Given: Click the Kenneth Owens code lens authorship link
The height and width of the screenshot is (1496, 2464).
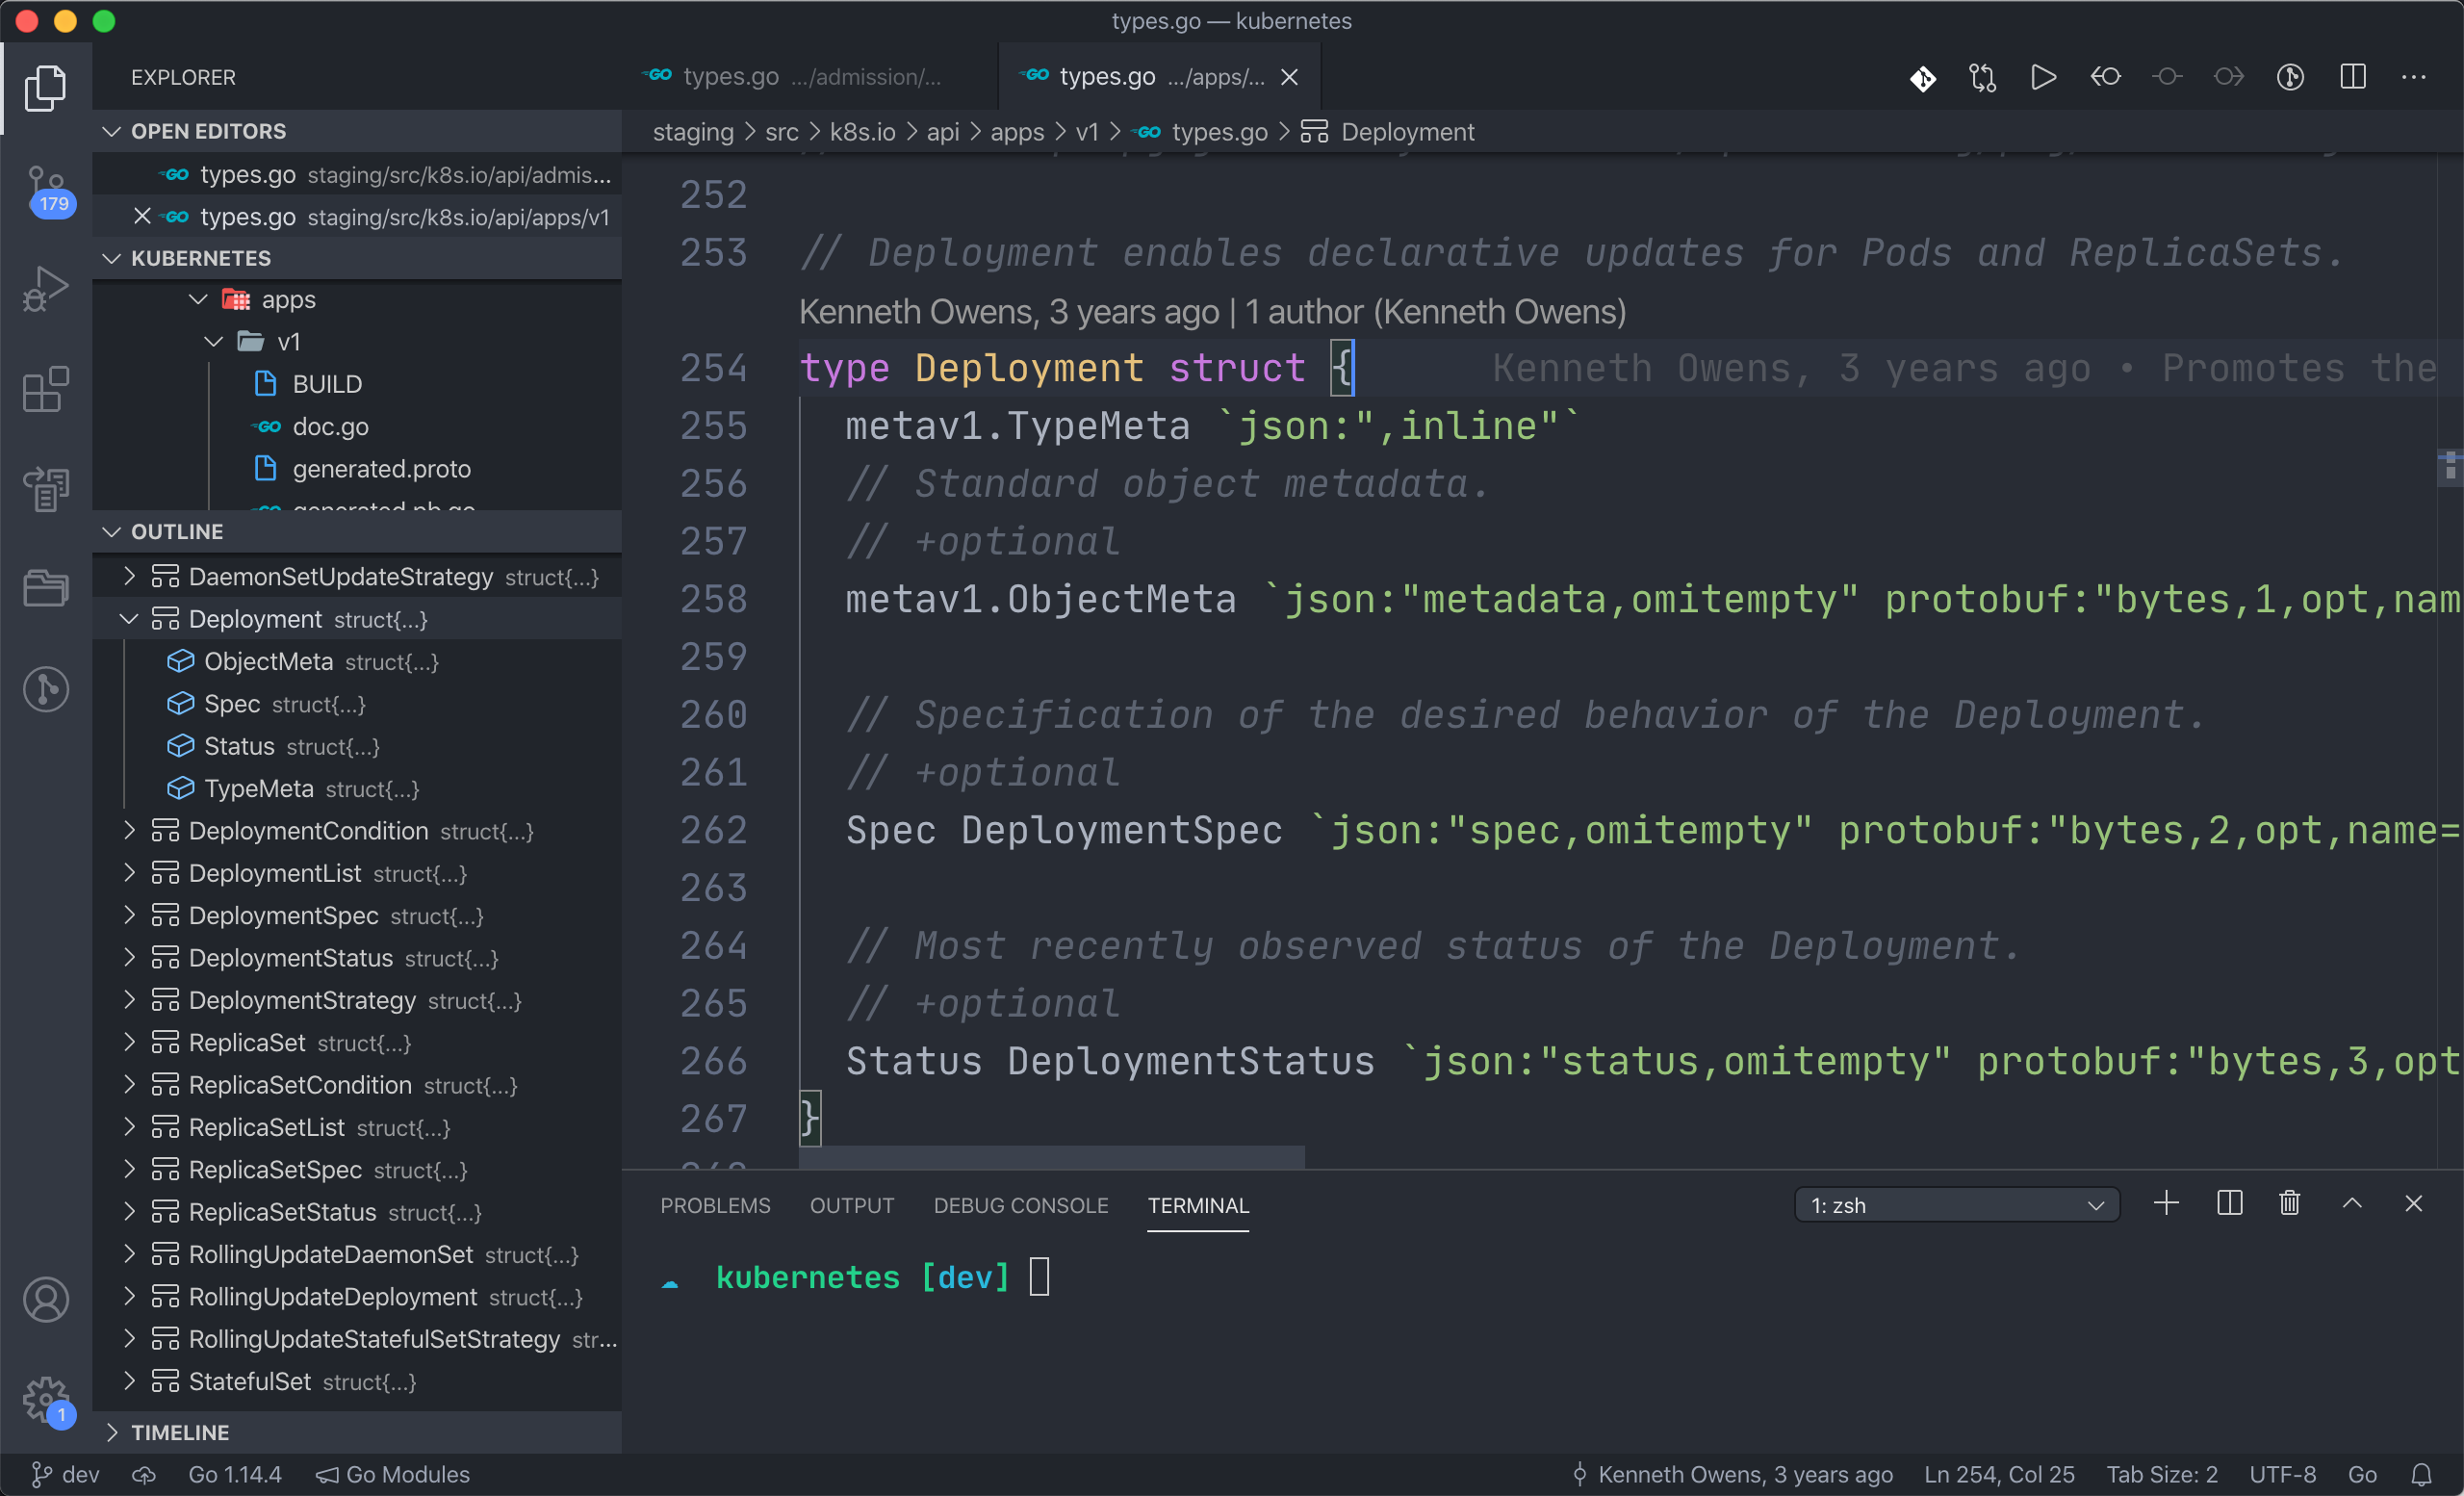Looking at the screenshot, I should coord(1212,311).
